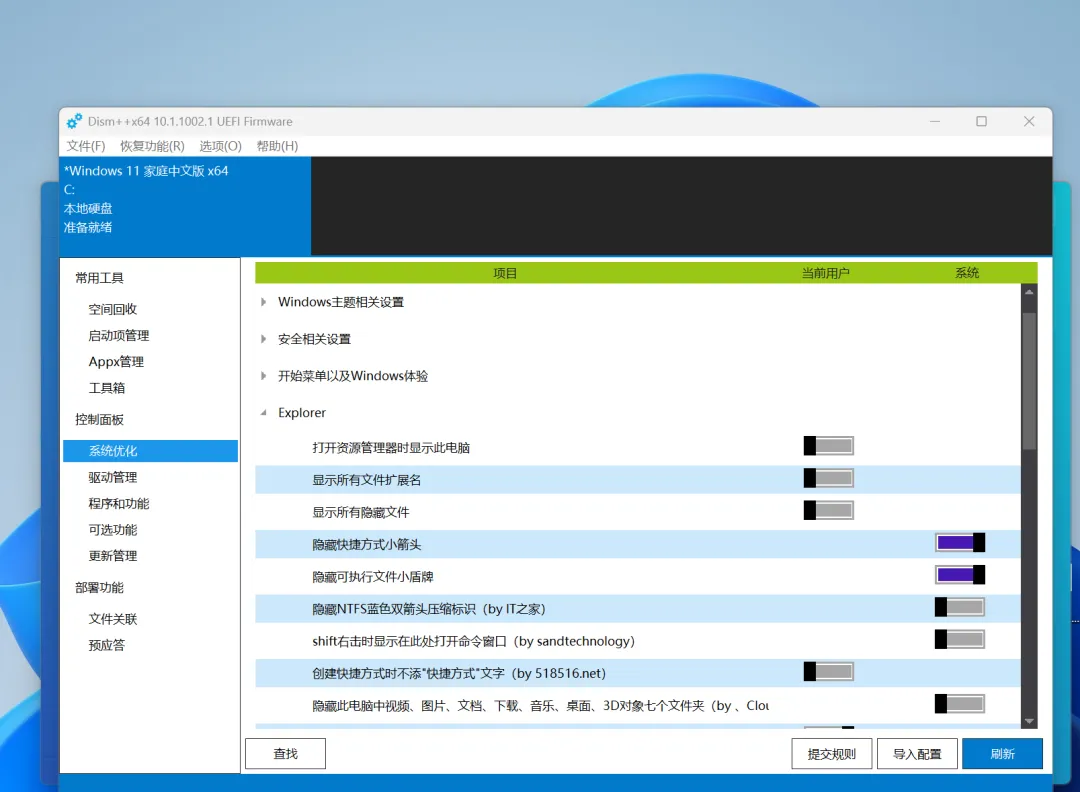Open 预应答 in sidebar
The image size is (1080, 792).
click(x=107, y=645)
